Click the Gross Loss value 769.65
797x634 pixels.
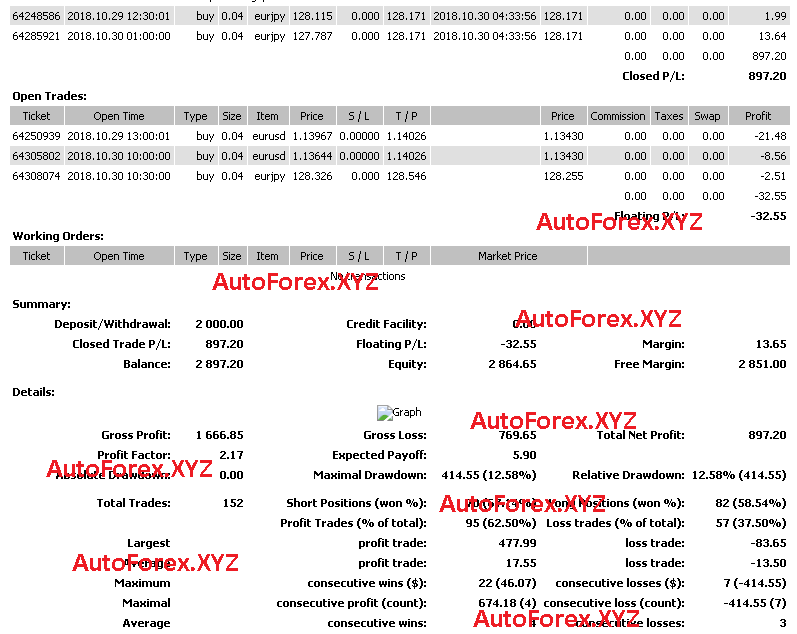tap(517, 435)
